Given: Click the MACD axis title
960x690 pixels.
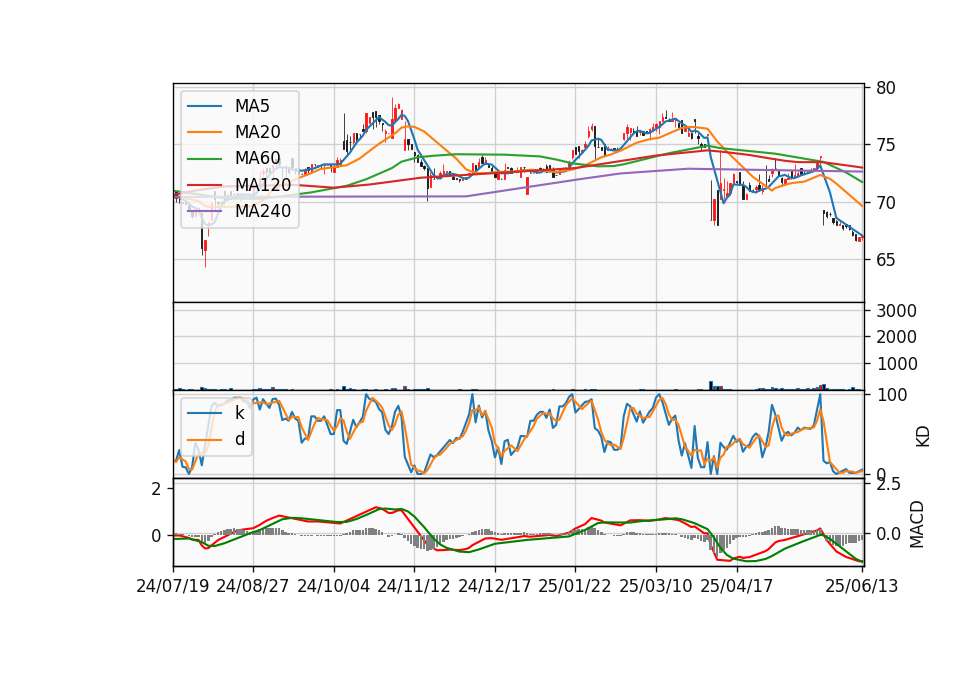Looking at the screenshot, I should (x=917, y=524).
